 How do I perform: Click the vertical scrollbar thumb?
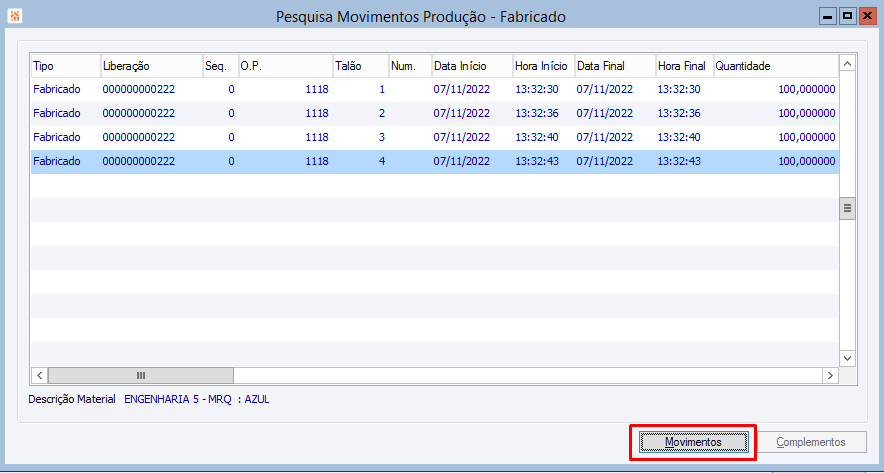847,208
